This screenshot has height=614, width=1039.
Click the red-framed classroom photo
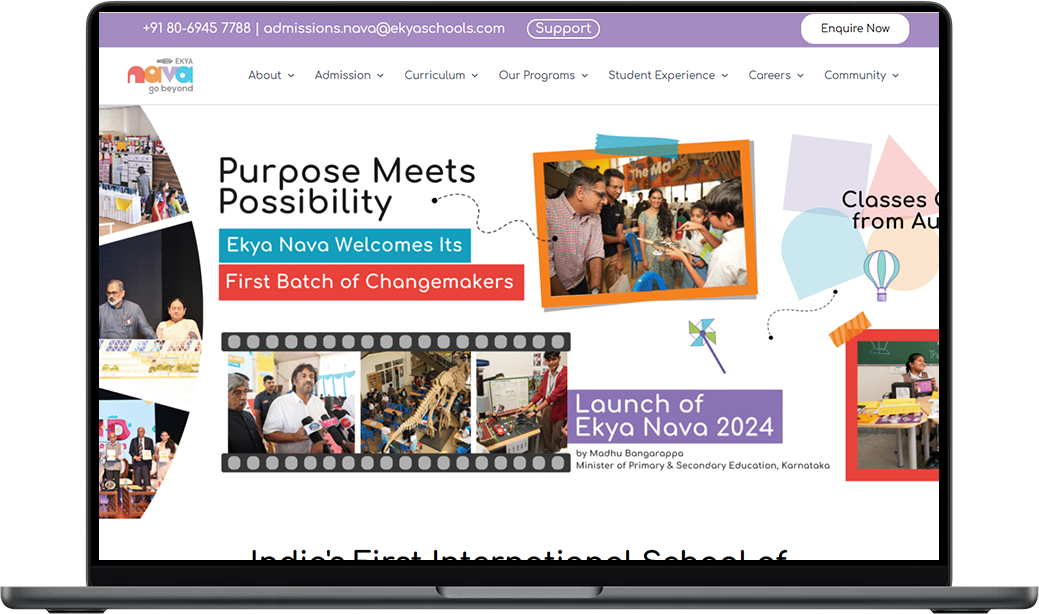point(893,405)
